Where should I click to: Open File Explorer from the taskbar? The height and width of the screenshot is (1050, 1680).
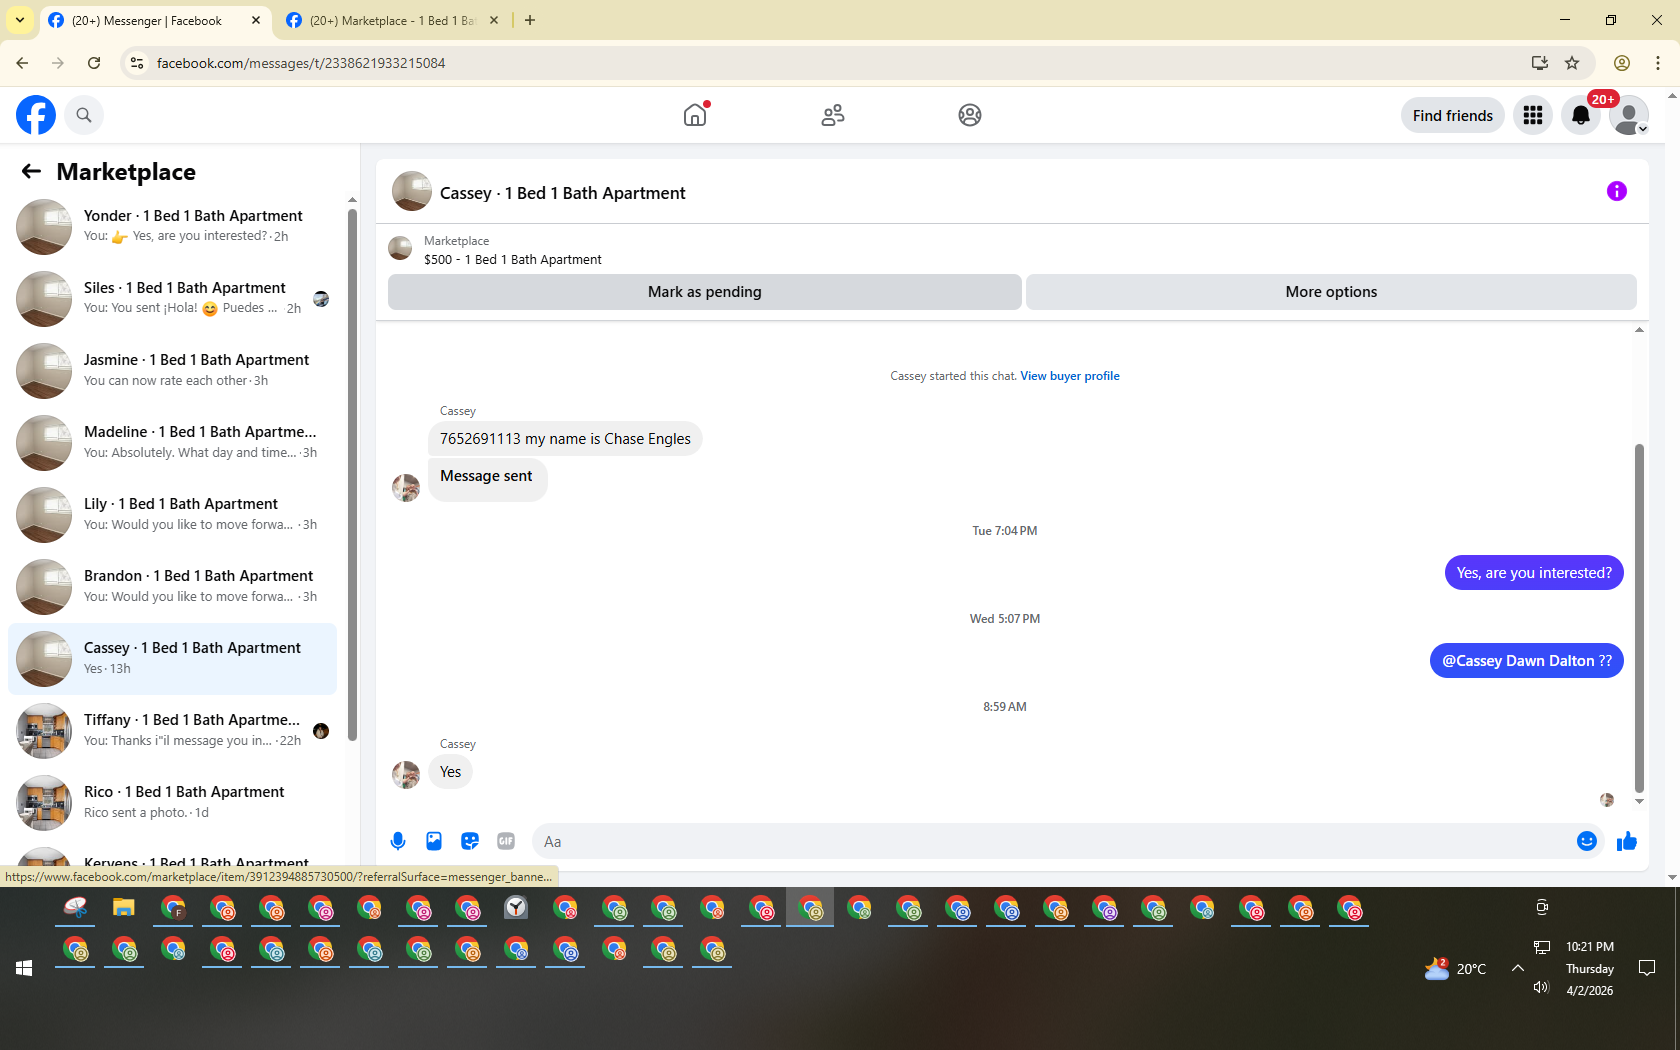124,908
